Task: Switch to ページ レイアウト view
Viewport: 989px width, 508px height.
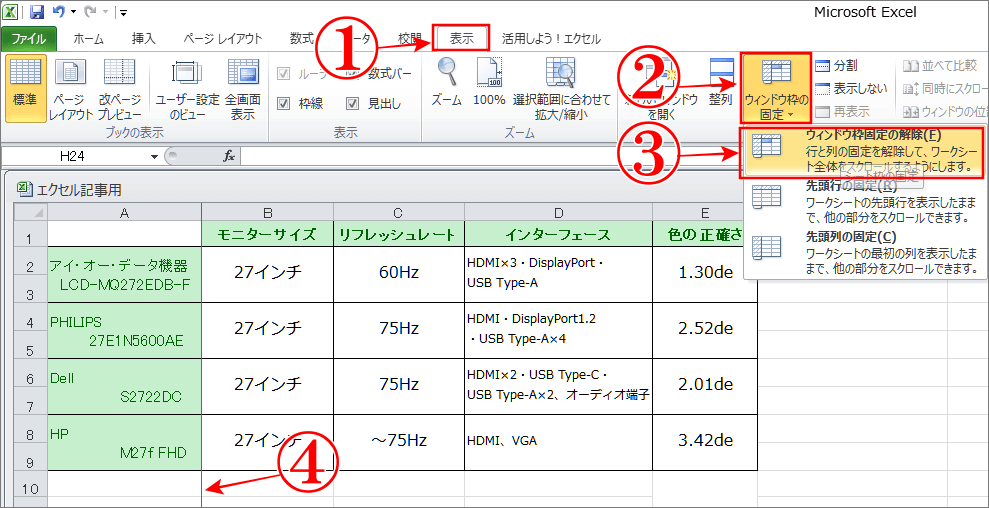Action: coord(71,88)
